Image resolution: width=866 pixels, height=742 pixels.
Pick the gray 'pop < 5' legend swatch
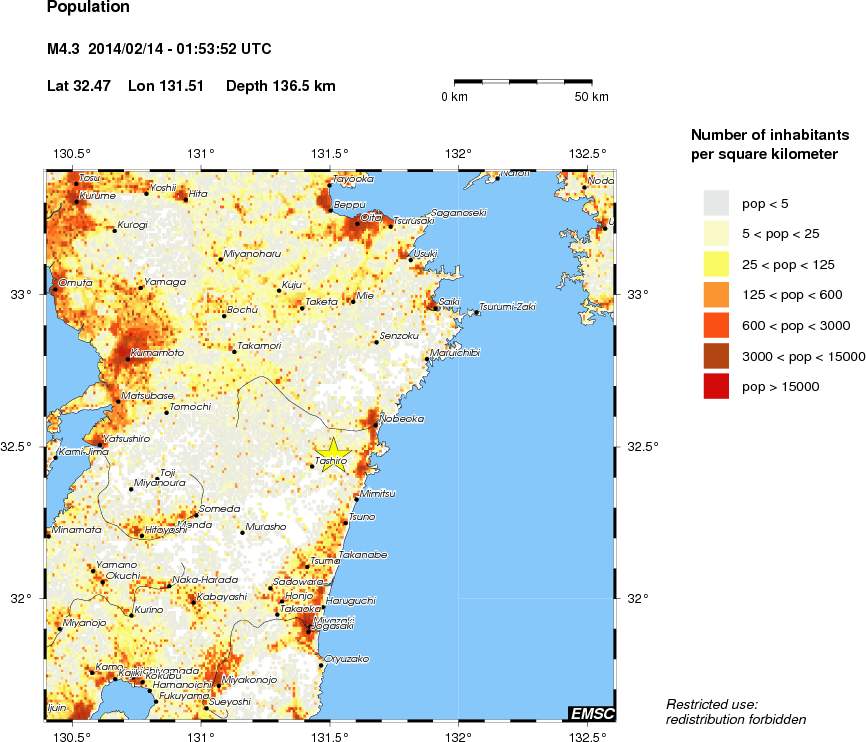pos(716,203)
